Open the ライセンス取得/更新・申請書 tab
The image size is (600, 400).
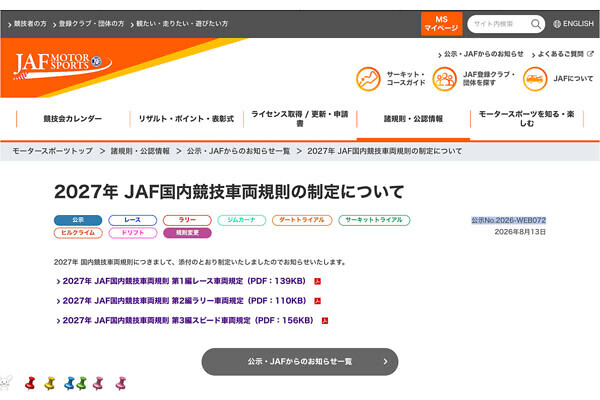300,119
